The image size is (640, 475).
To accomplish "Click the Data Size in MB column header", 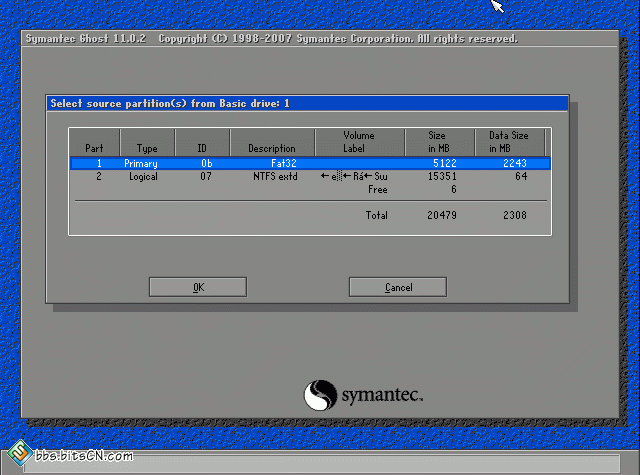I will point(509,142).
